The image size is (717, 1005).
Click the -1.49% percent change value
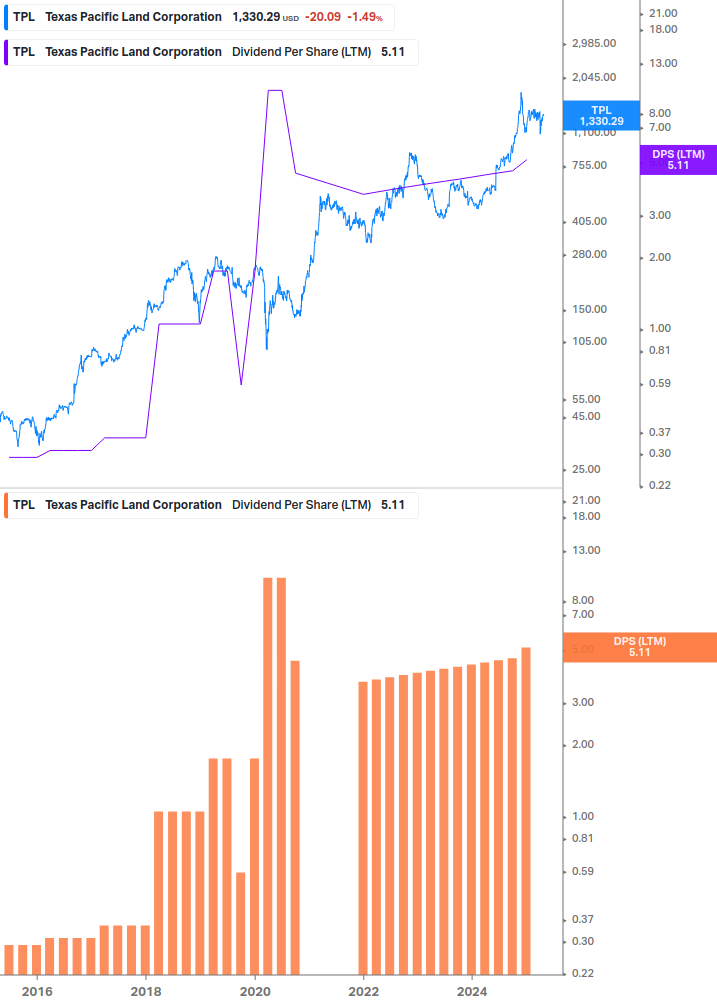tap(365, 17)
